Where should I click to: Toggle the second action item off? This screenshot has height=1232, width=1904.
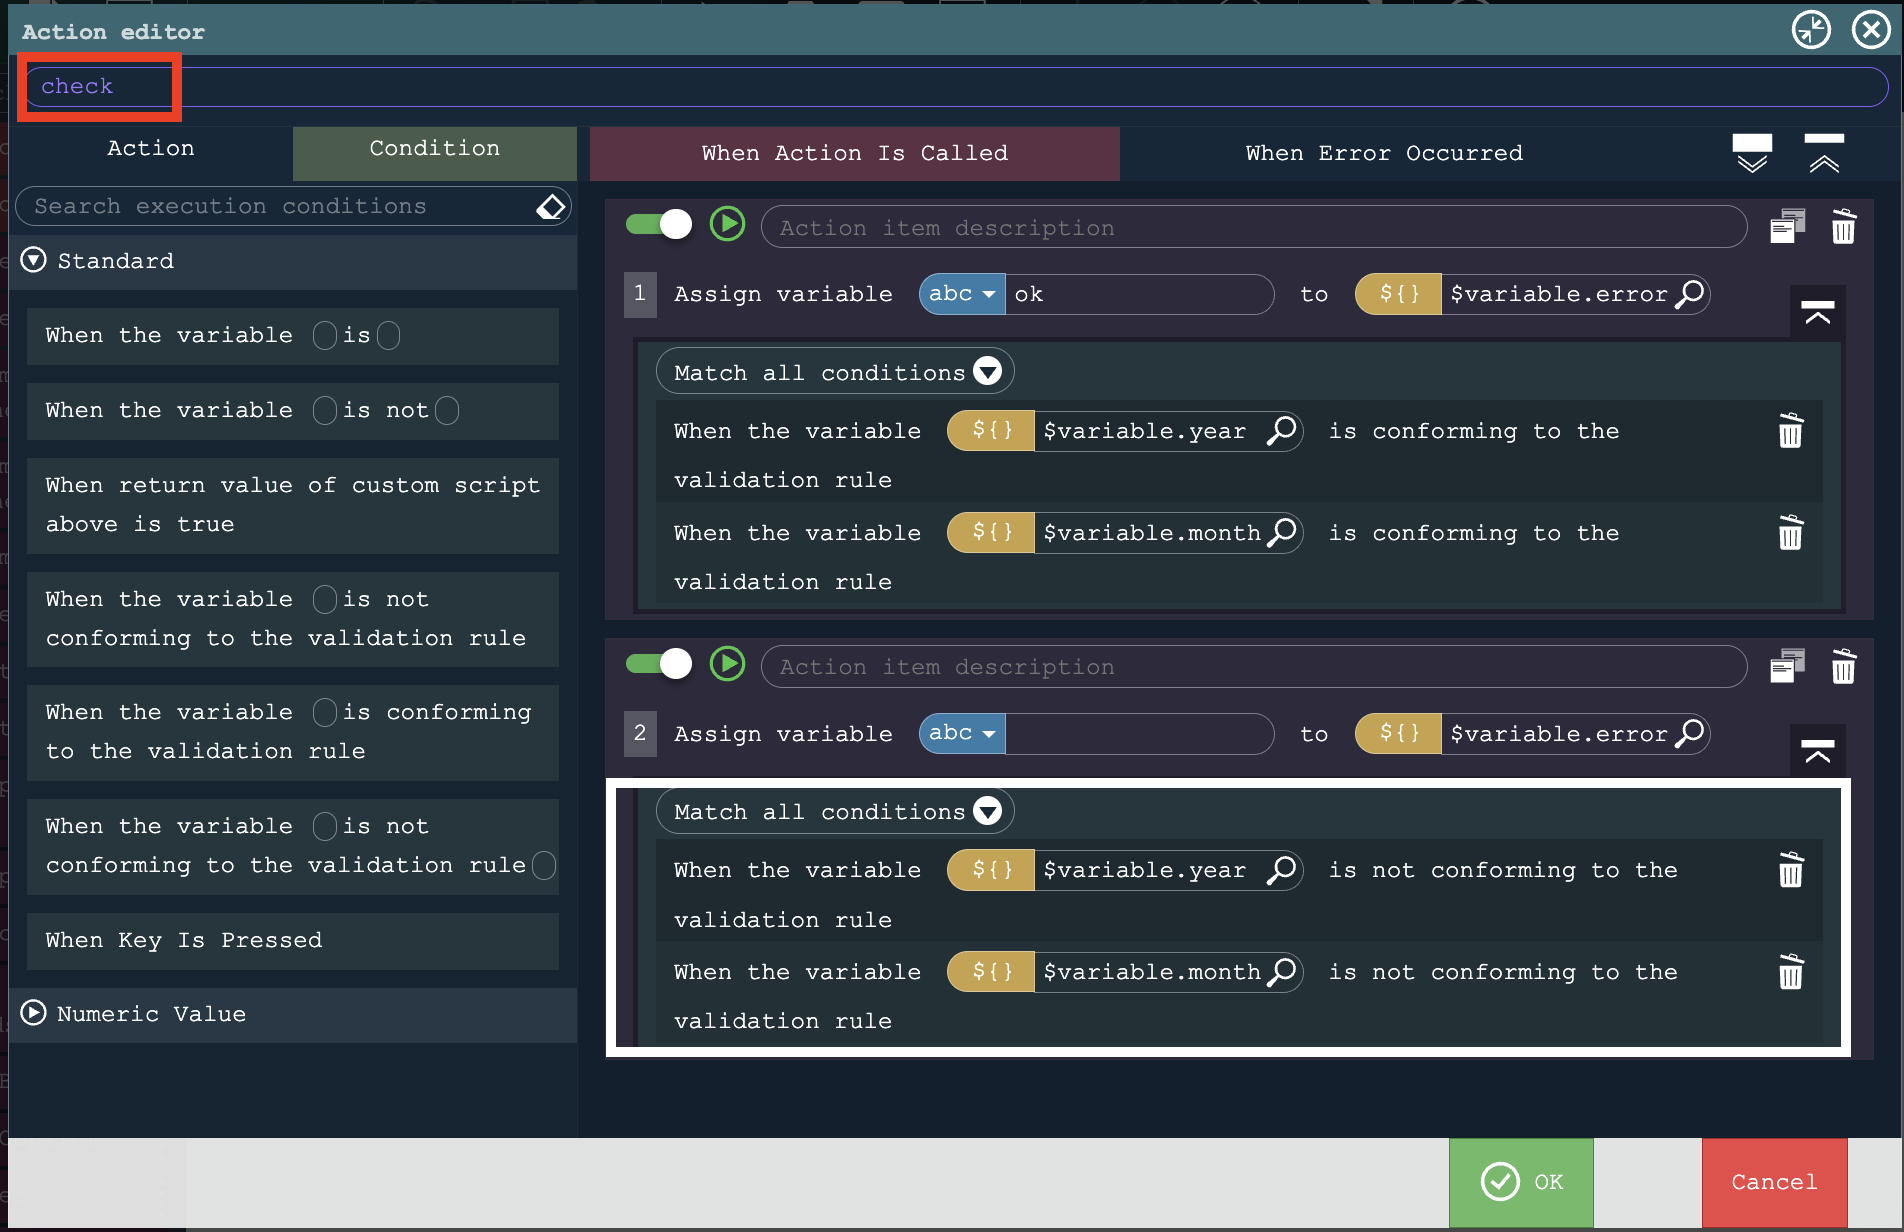(659, 664)
